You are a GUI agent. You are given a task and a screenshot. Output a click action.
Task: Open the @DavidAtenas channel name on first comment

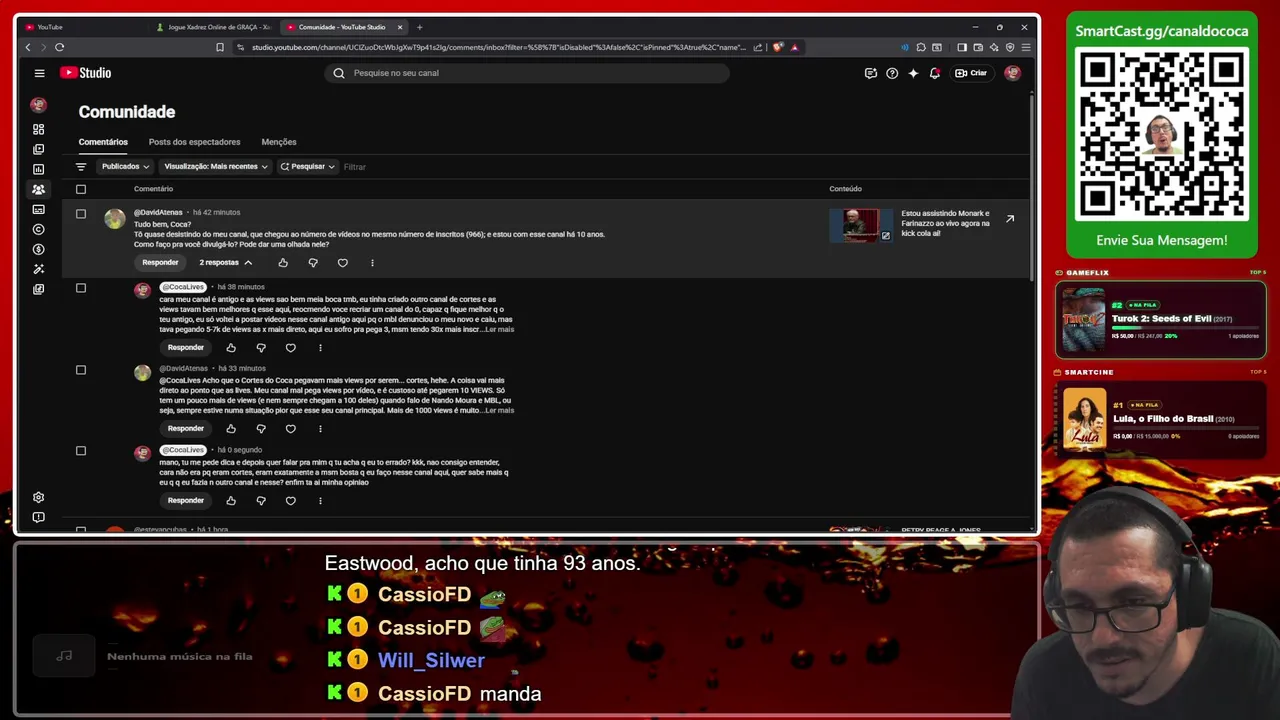[158, 213]
